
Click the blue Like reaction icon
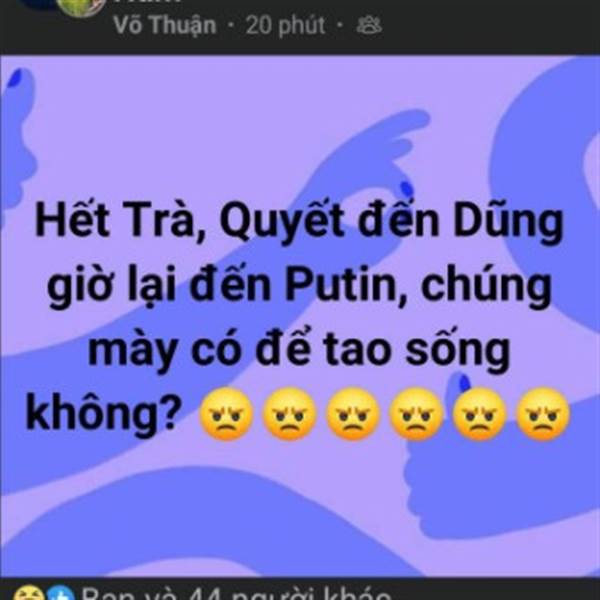tap(60, 592)
